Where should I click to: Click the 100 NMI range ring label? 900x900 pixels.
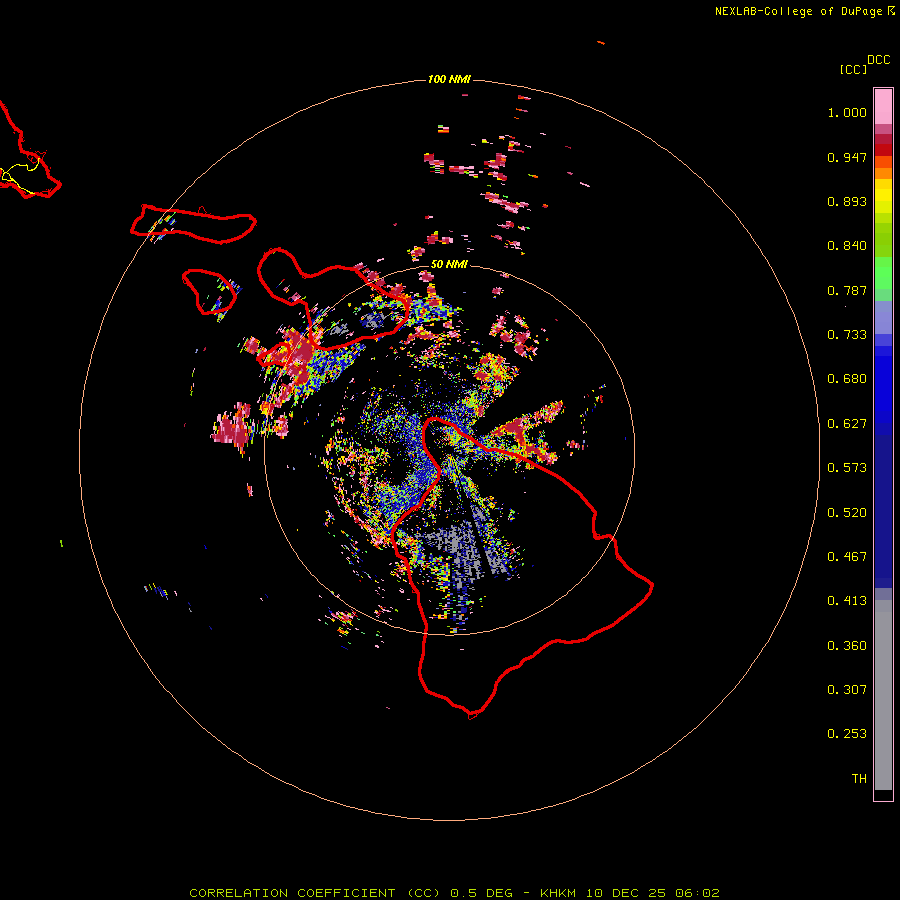coord(449,79)
